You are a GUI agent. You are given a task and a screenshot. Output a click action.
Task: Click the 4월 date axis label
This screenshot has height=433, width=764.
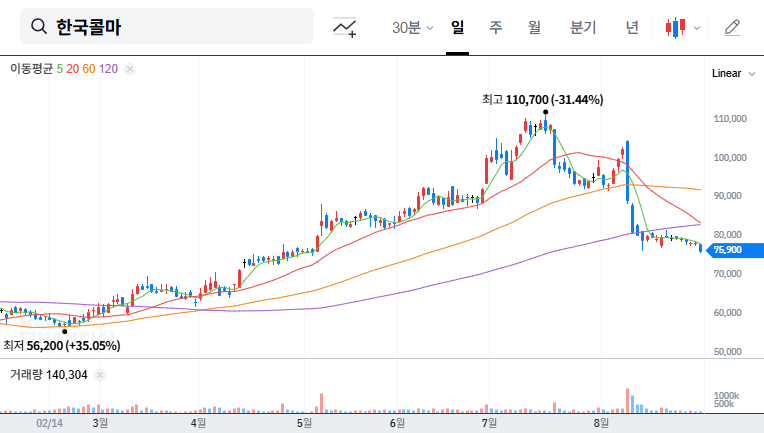tap(198, 423)
